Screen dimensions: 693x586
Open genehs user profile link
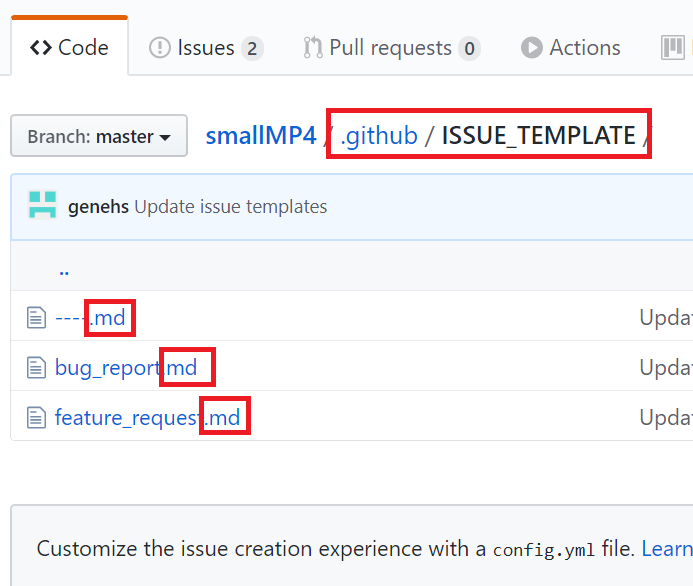pos(98,207)
